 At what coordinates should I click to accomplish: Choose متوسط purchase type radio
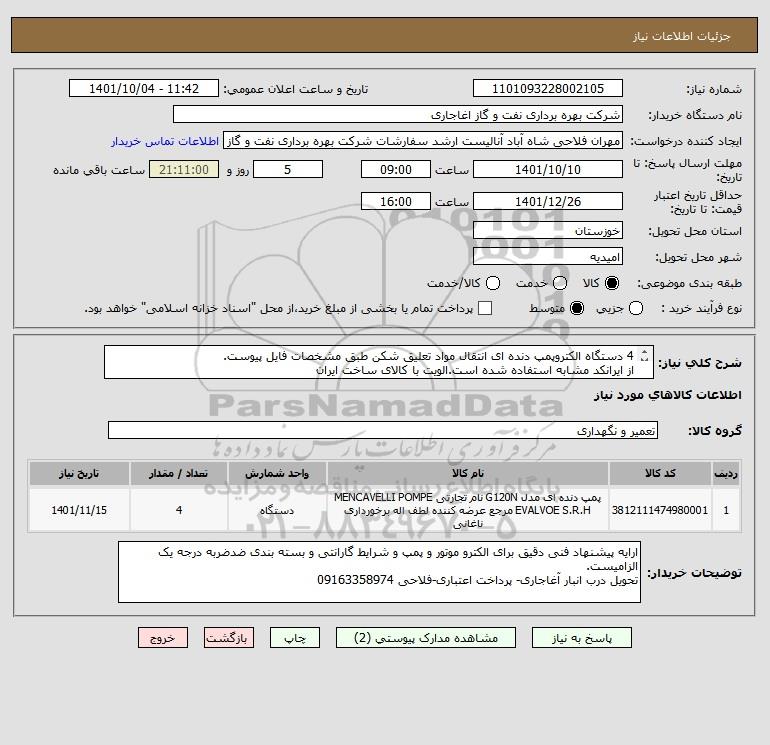(x=577, y=308)
